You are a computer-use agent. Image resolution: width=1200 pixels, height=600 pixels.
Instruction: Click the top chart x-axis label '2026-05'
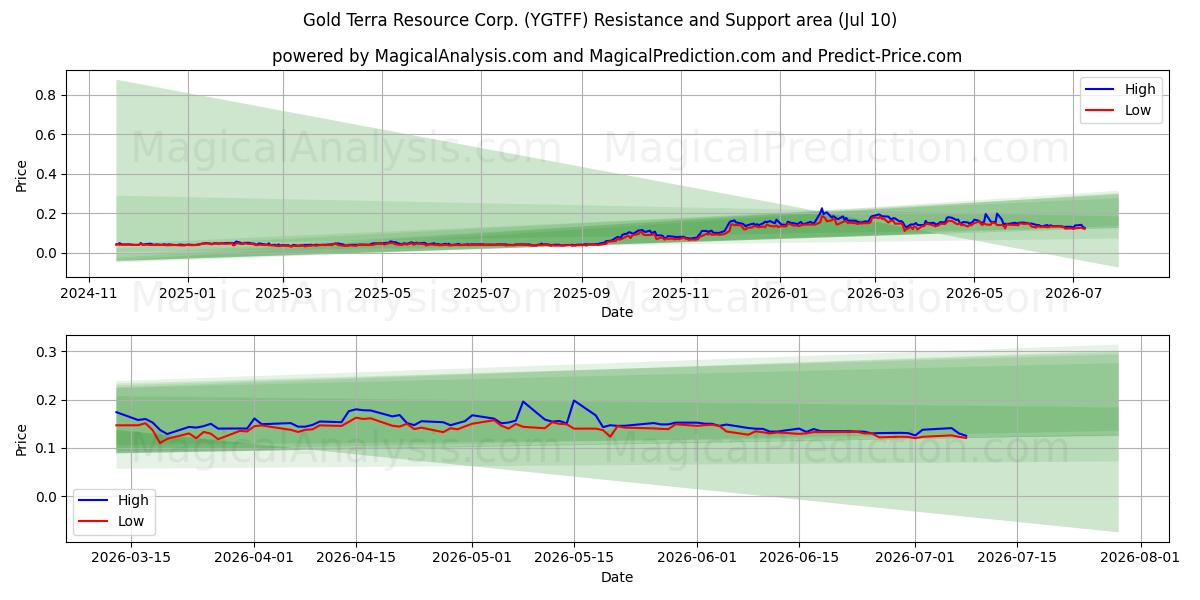coord(974,293)
